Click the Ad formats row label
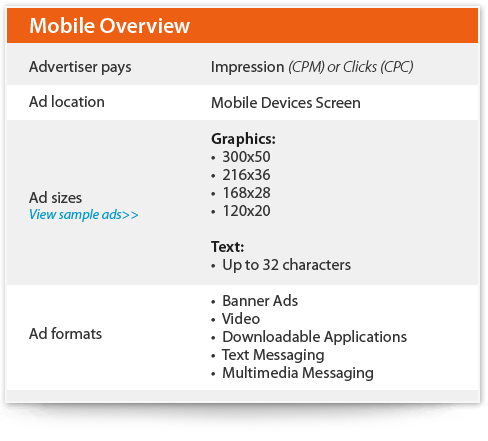The width and height of the screenshot is (488, 441). tap(65, 334)
